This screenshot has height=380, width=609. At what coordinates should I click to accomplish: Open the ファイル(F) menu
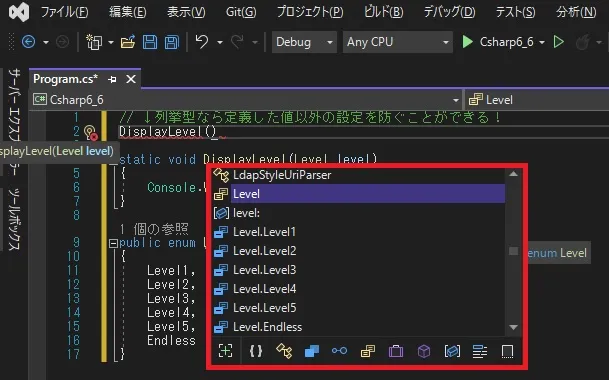[x=64, y=12]
